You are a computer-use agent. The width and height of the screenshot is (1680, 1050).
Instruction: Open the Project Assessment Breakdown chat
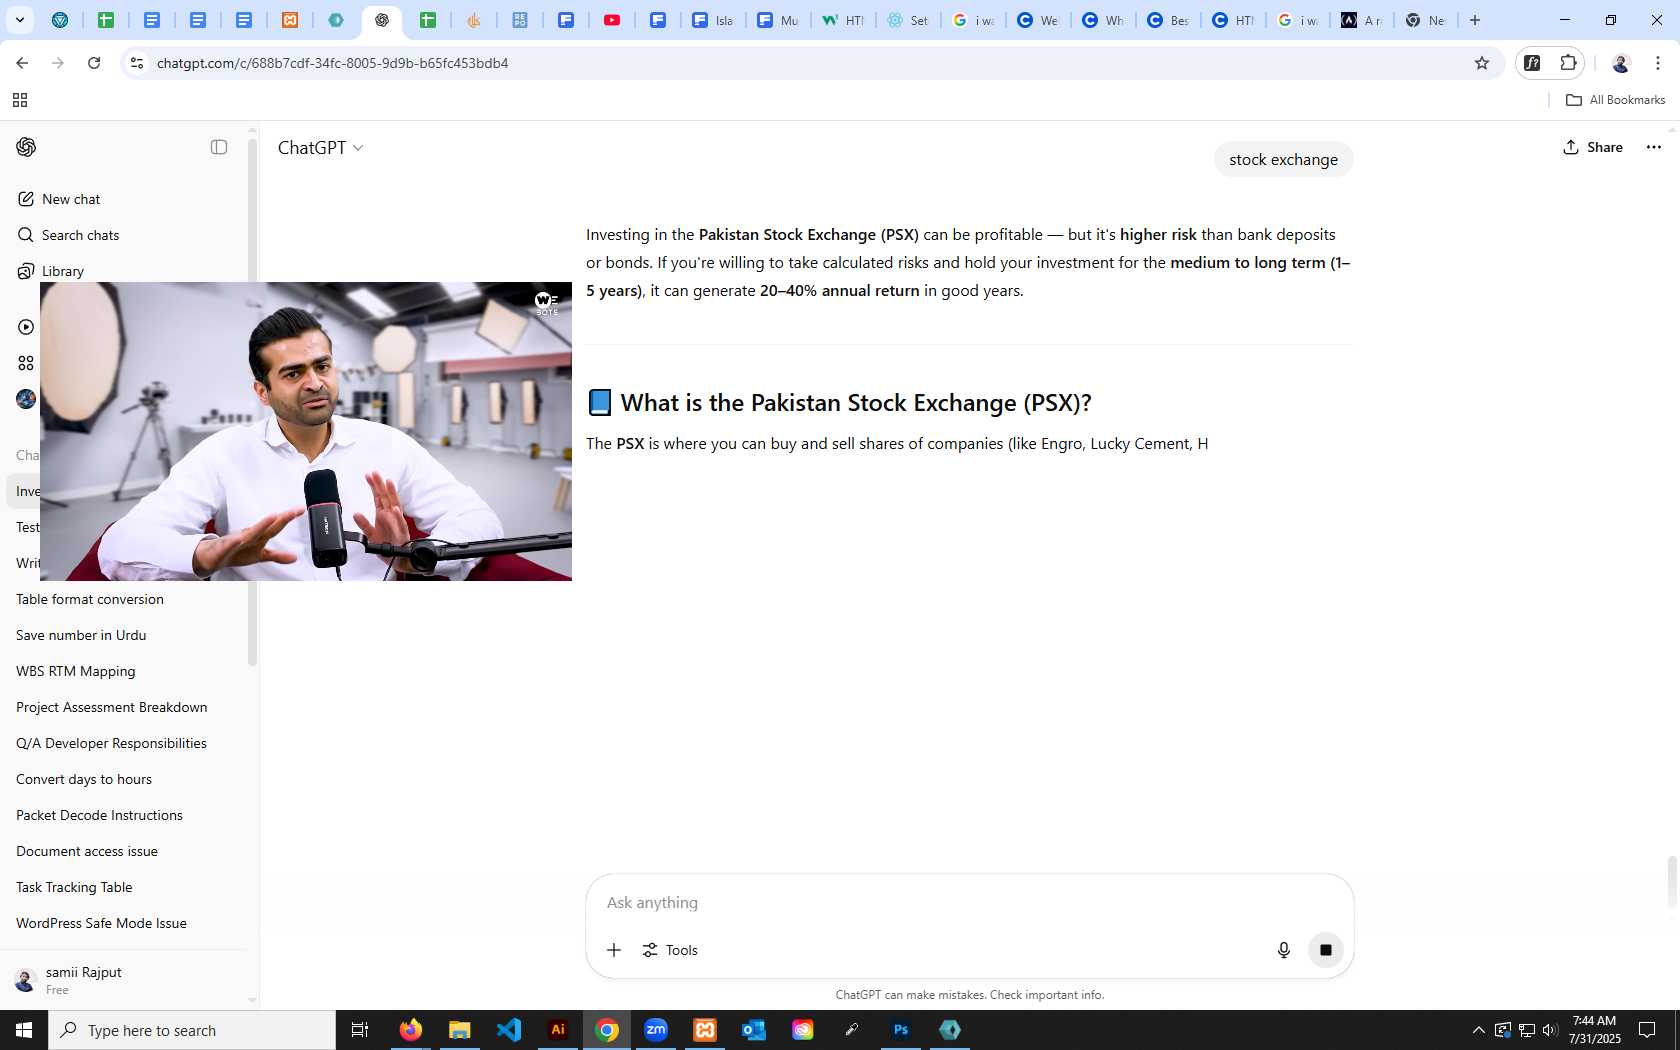[x=125, y=707]
